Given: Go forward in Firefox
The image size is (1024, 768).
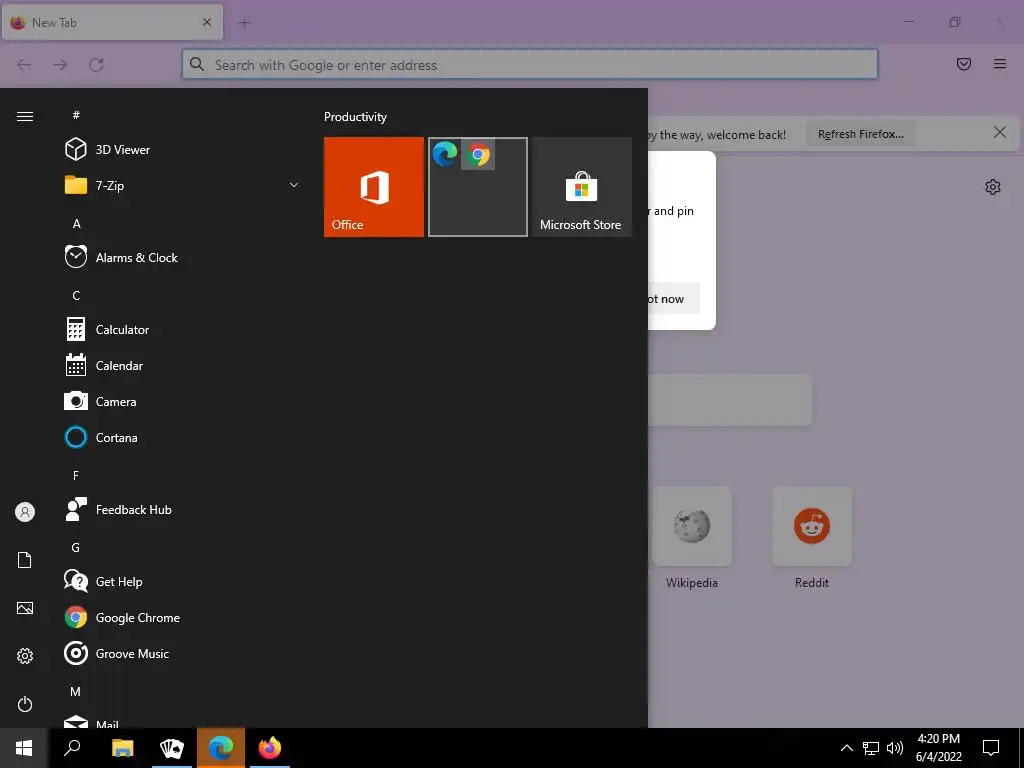Looking at the screenshot, I should [x=60, y=65].
